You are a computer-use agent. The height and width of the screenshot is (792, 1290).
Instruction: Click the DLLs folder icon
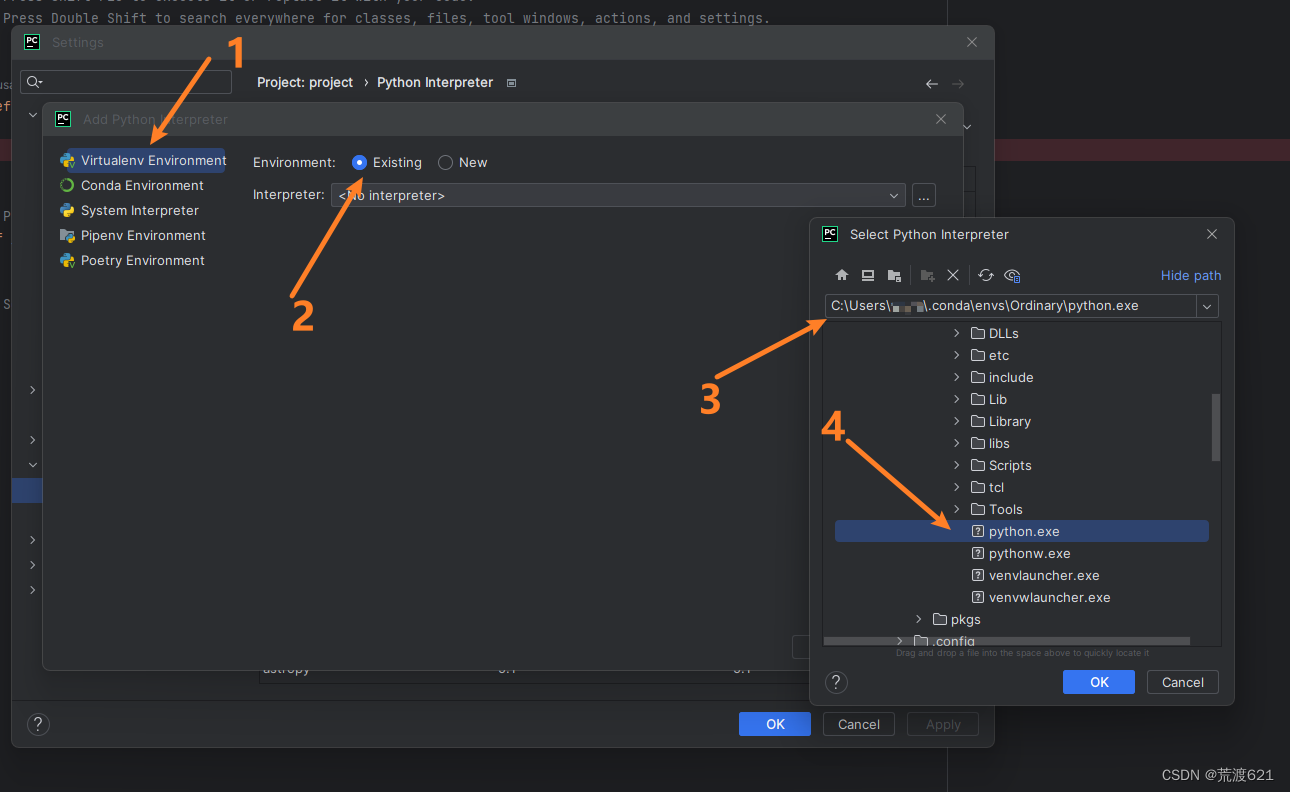978,333
